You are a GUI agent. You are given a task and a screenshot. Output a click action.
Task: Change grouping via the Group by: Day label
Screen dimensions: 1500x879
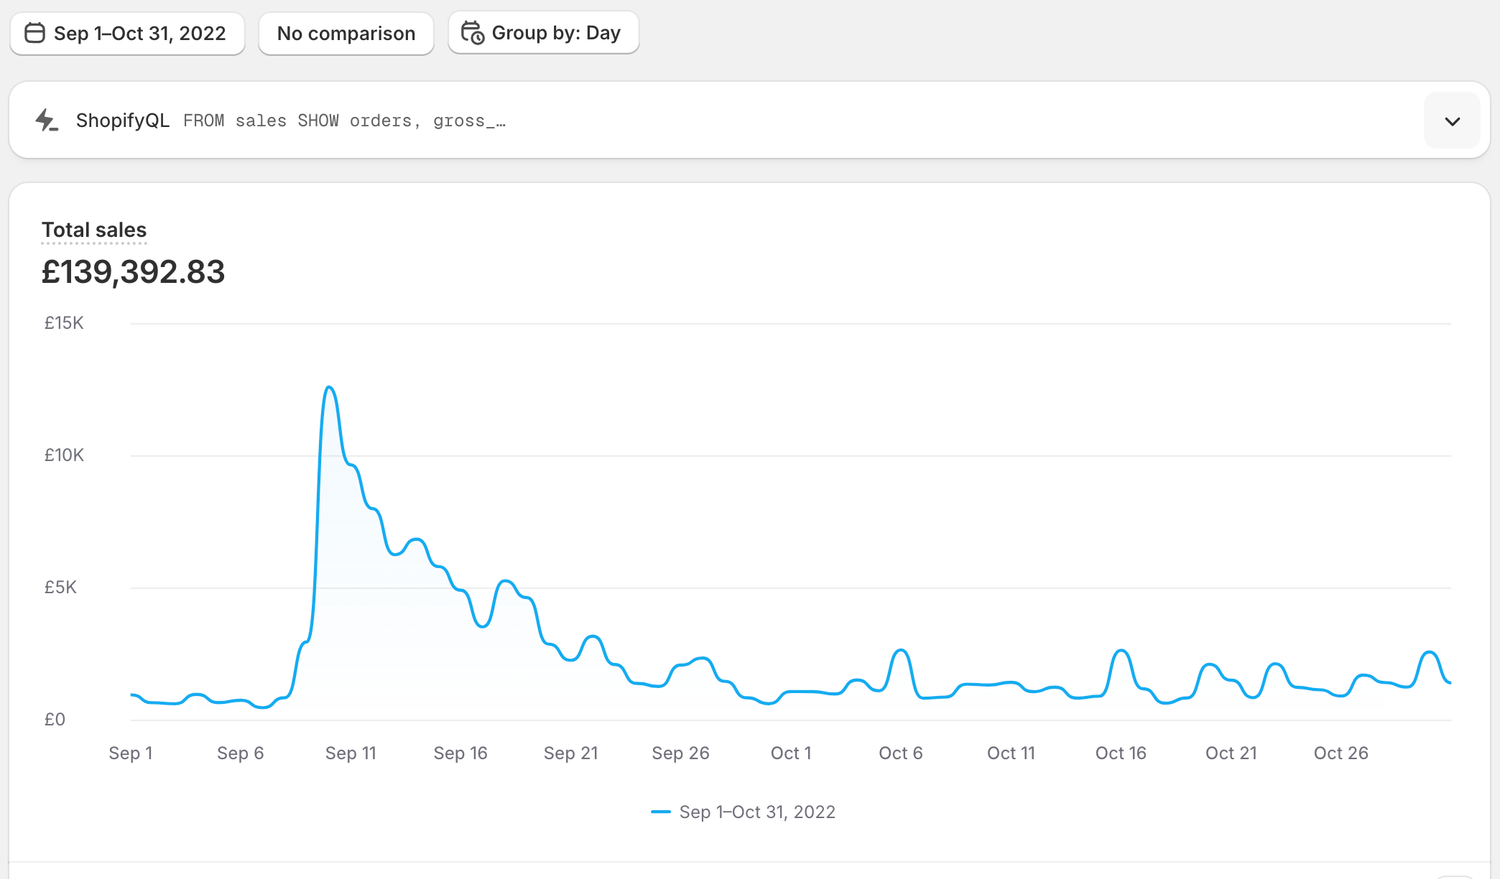point(556,33)
